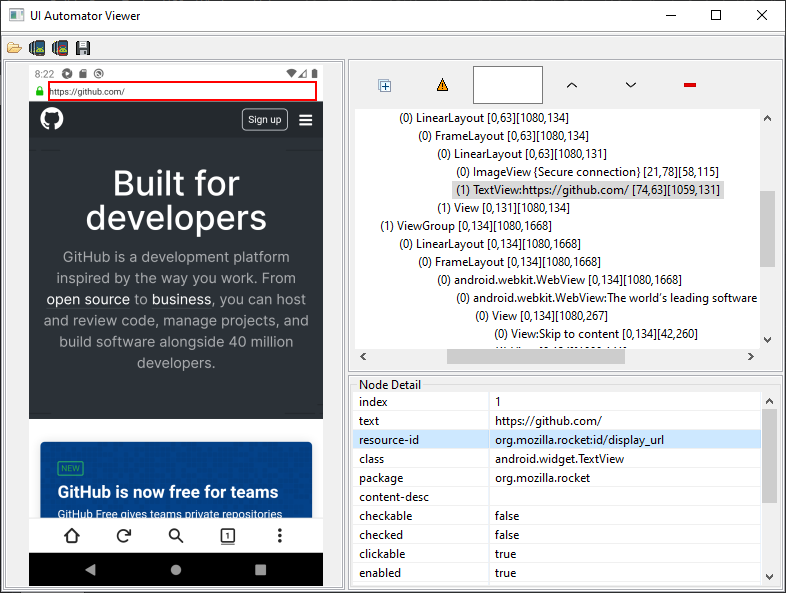Capture compressed hierarchy with second device icon

tap(60, 48)
